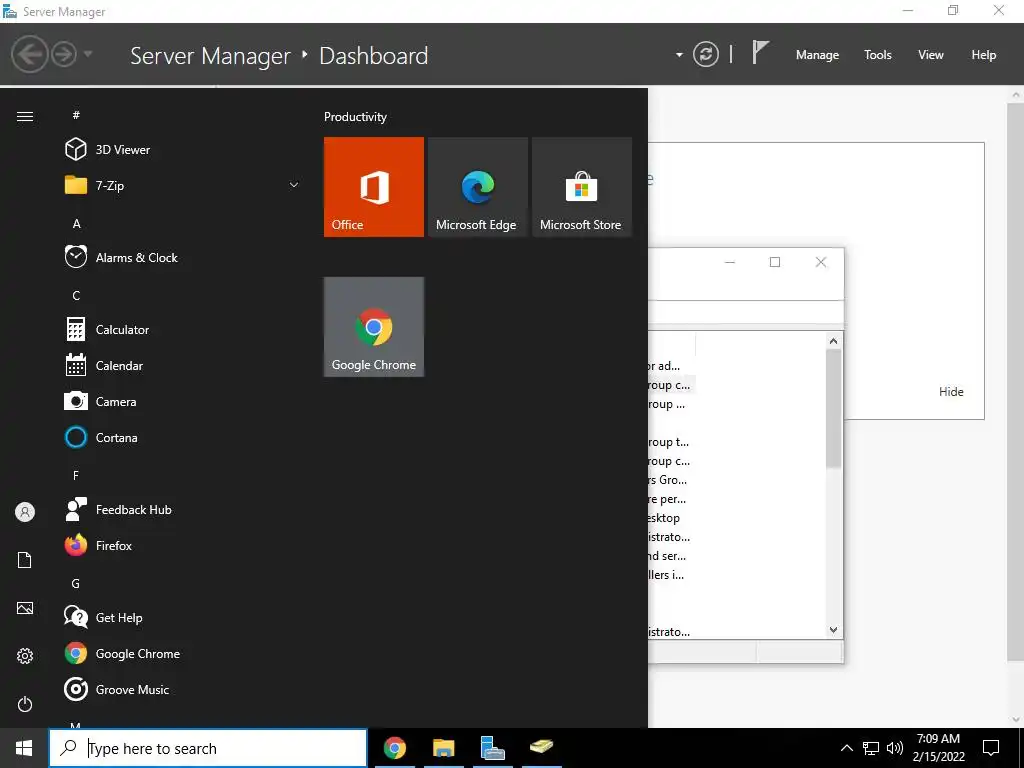Viewport: 1024px width, 768px height.
Task: Open Chrome from the taskbar
Action: (x=394, y=748)
